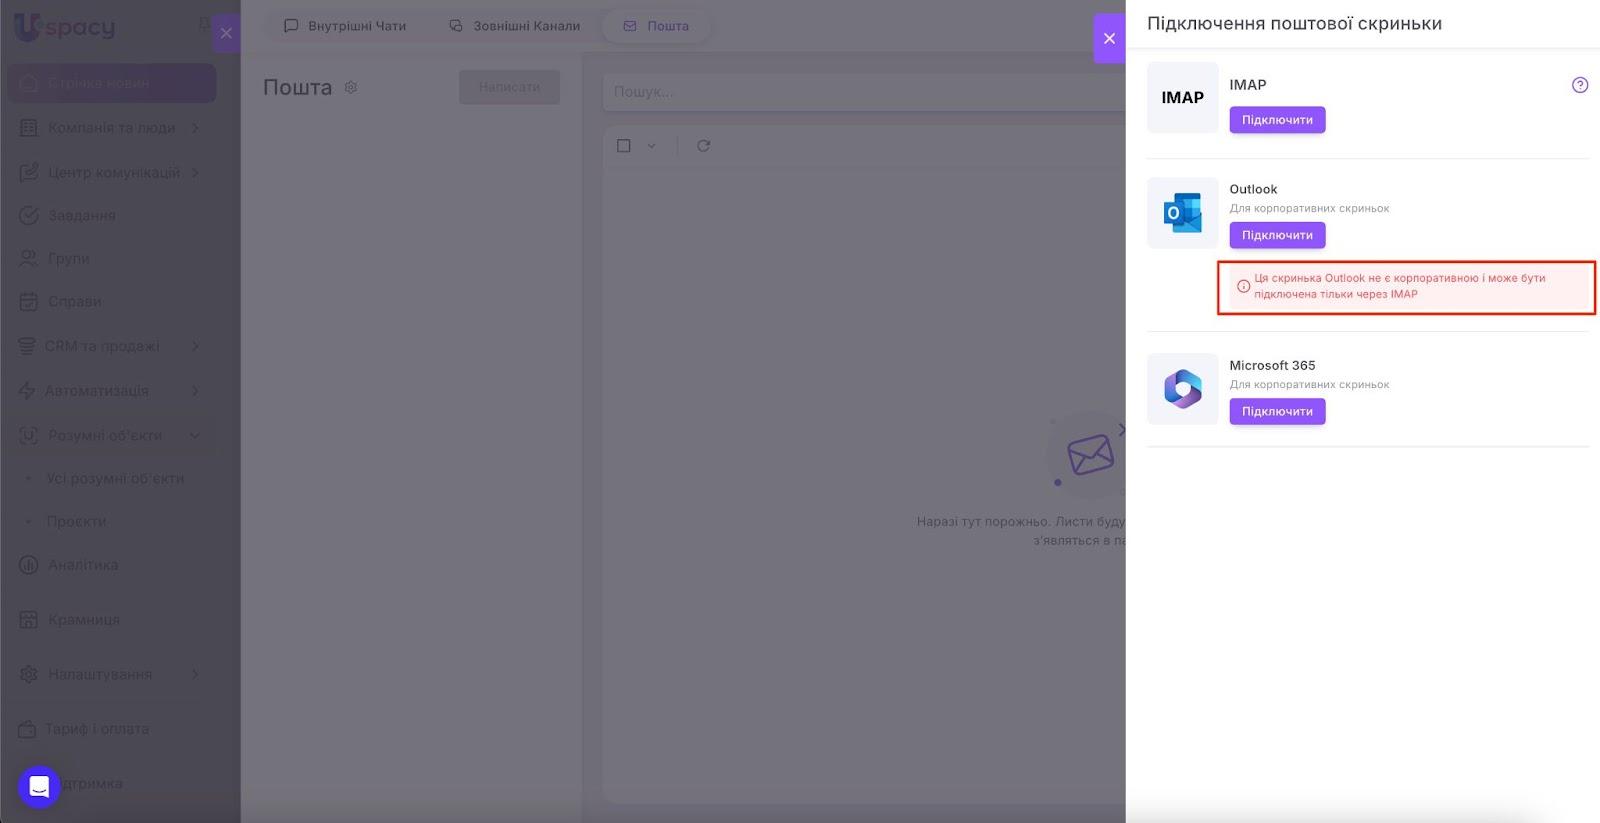
Task: Expand the Автоматизація chevron
Action: [x=195, y=391]
